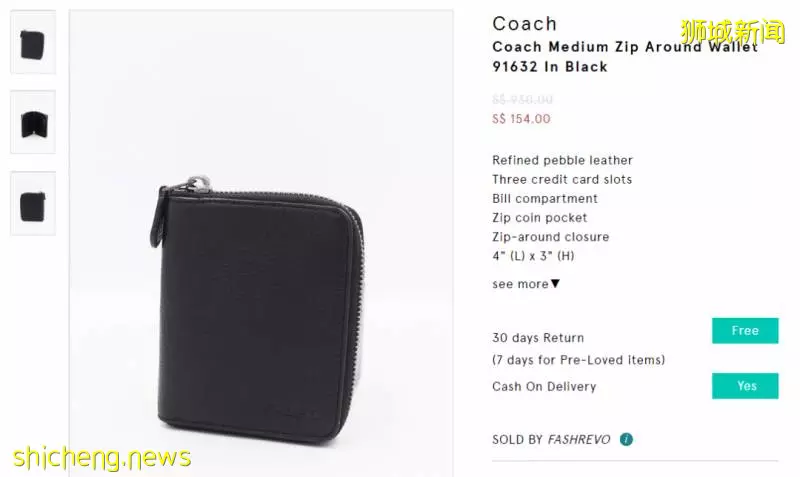
Task: Select the second open wallet thumbnail
Action: tap(33, 122)
